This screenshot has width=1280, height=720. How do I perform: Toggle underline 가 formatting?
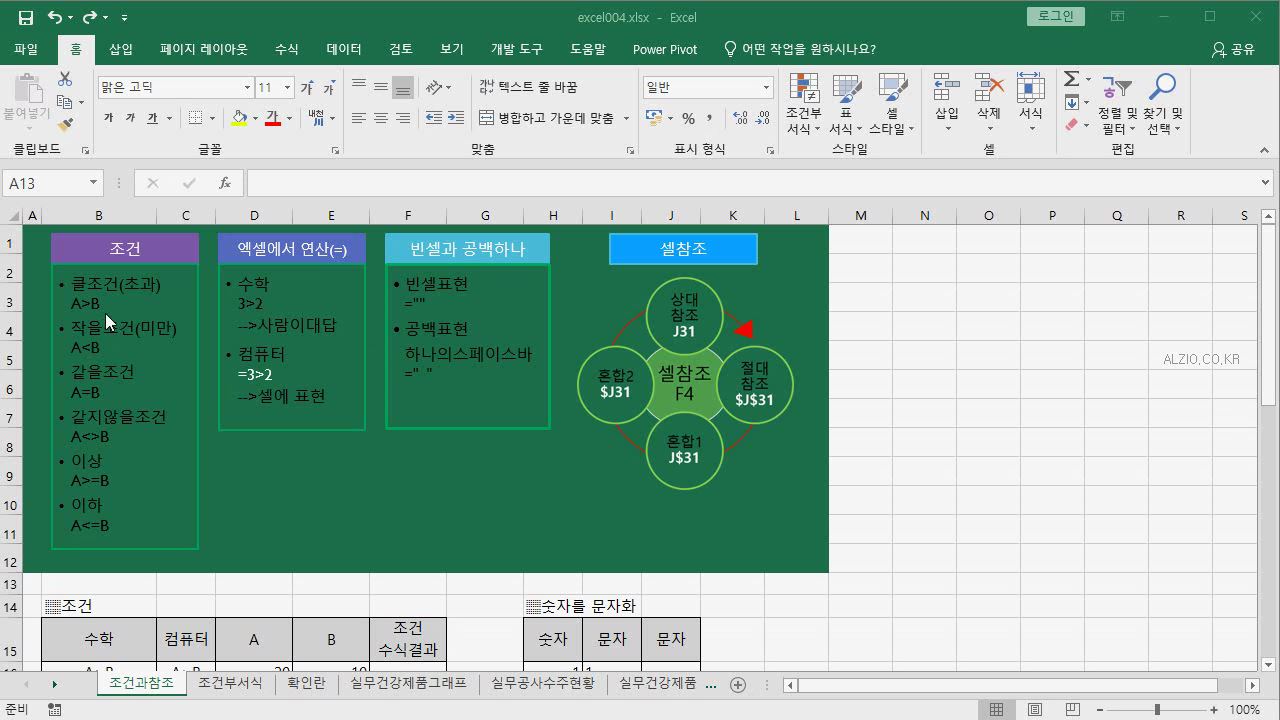click(x=153, y=118)
